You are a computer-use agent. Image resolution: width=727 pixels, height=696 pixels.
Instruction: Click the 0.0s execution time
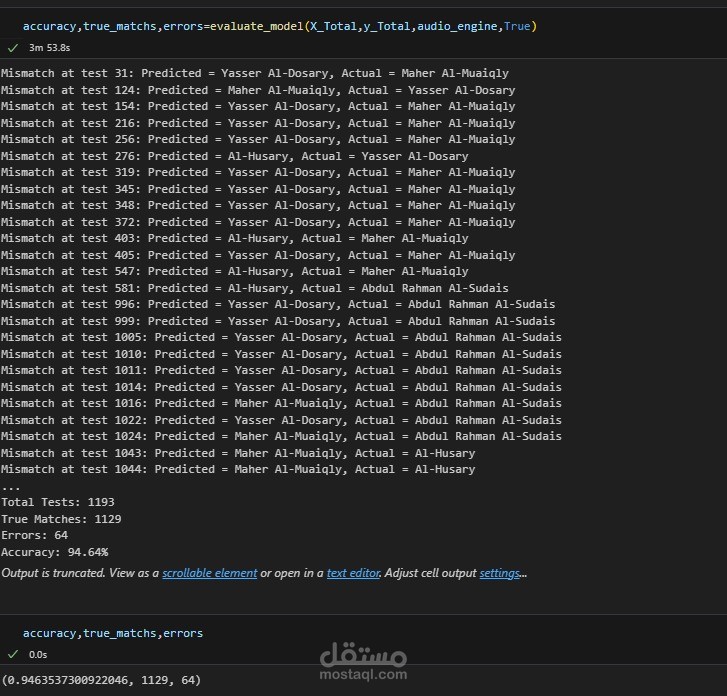[x=38, y=654]
